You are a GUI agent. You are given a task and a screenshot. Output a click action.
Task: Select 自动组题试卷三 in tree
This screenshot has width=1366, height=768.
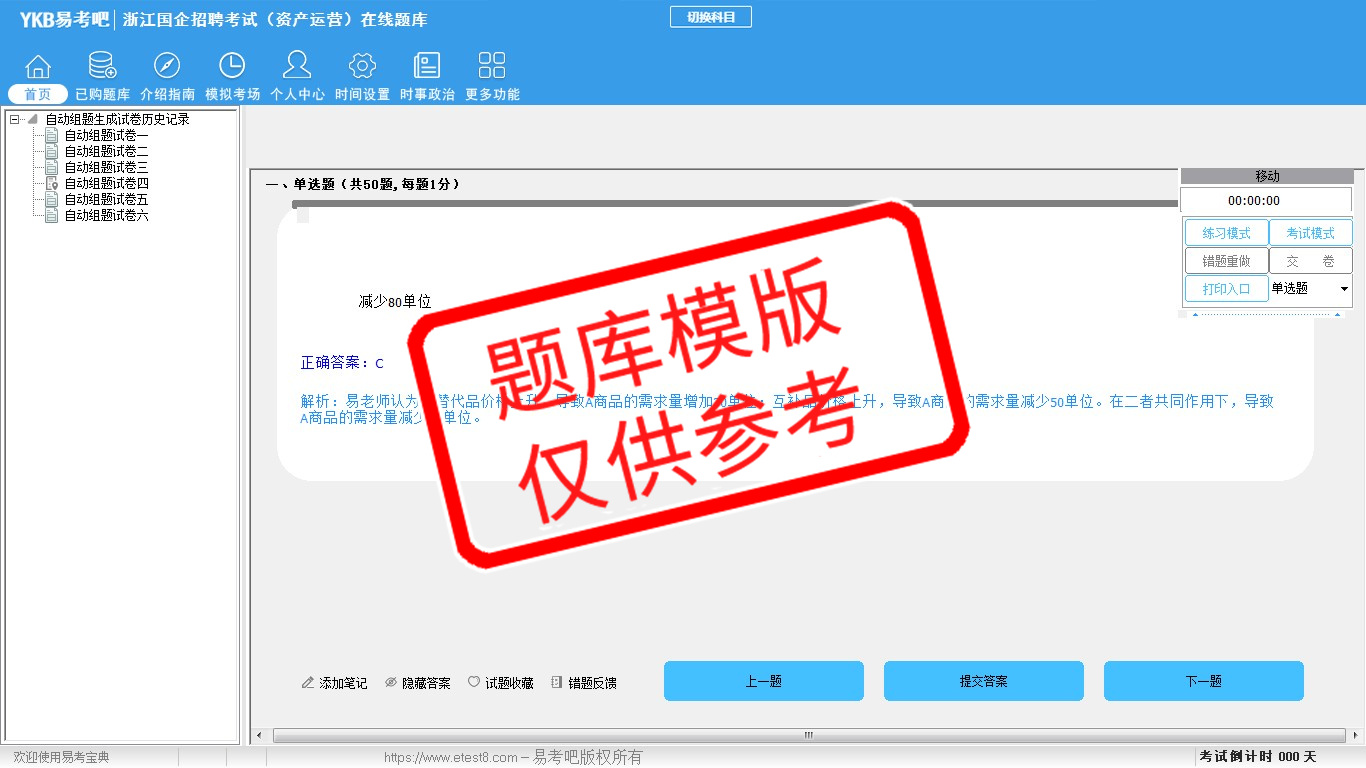[x=106, y=168]
